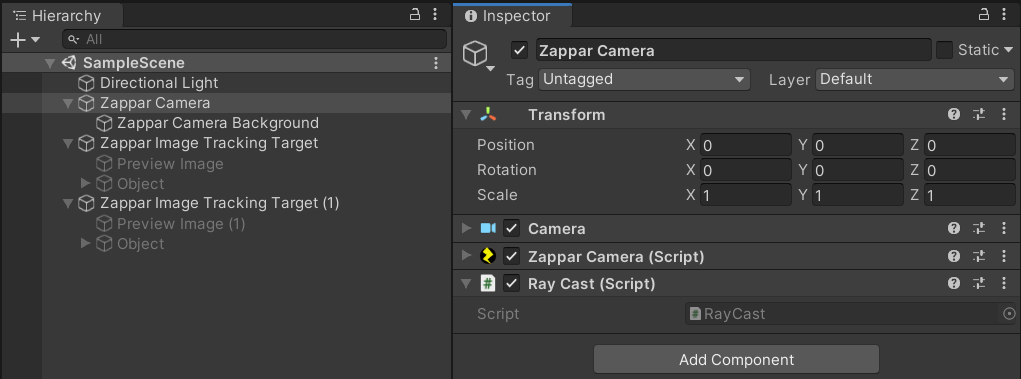This screenshot has height=379, width=1021.
Task: Click the Transform component help icon
Action: tap(954, 115)
